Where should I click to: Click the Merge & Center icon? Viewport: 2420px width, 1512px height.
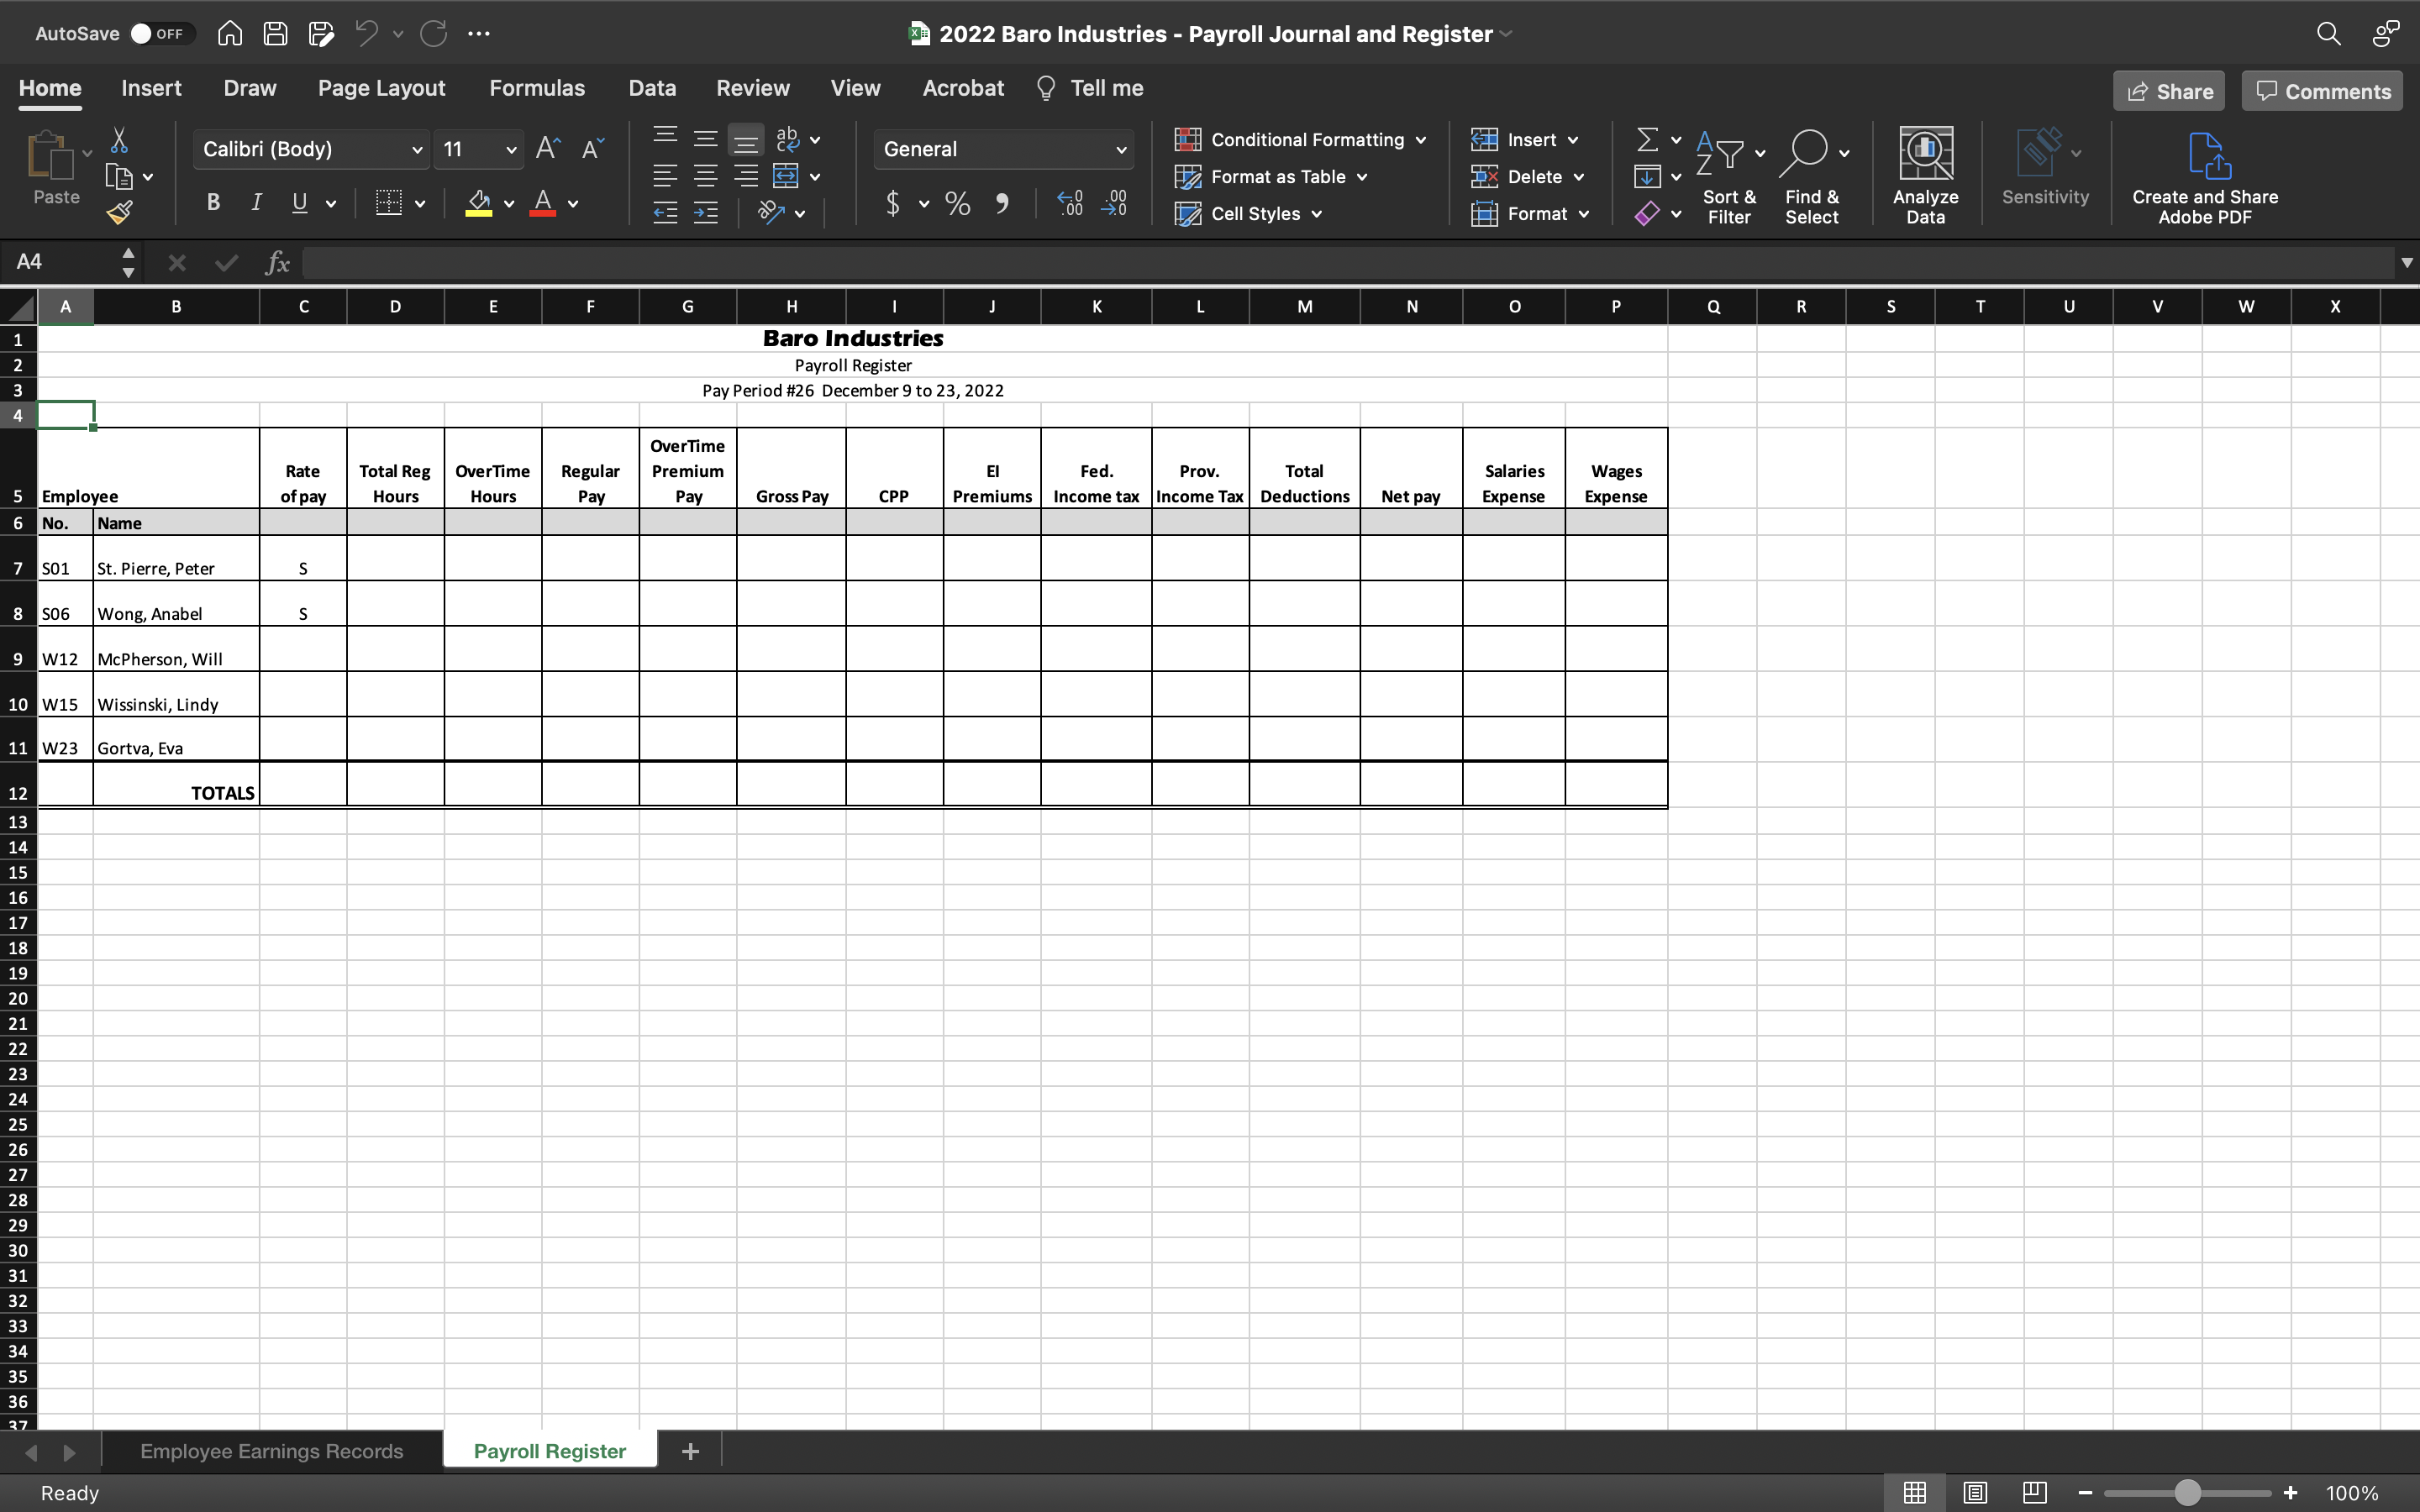[x=786, y=177]
